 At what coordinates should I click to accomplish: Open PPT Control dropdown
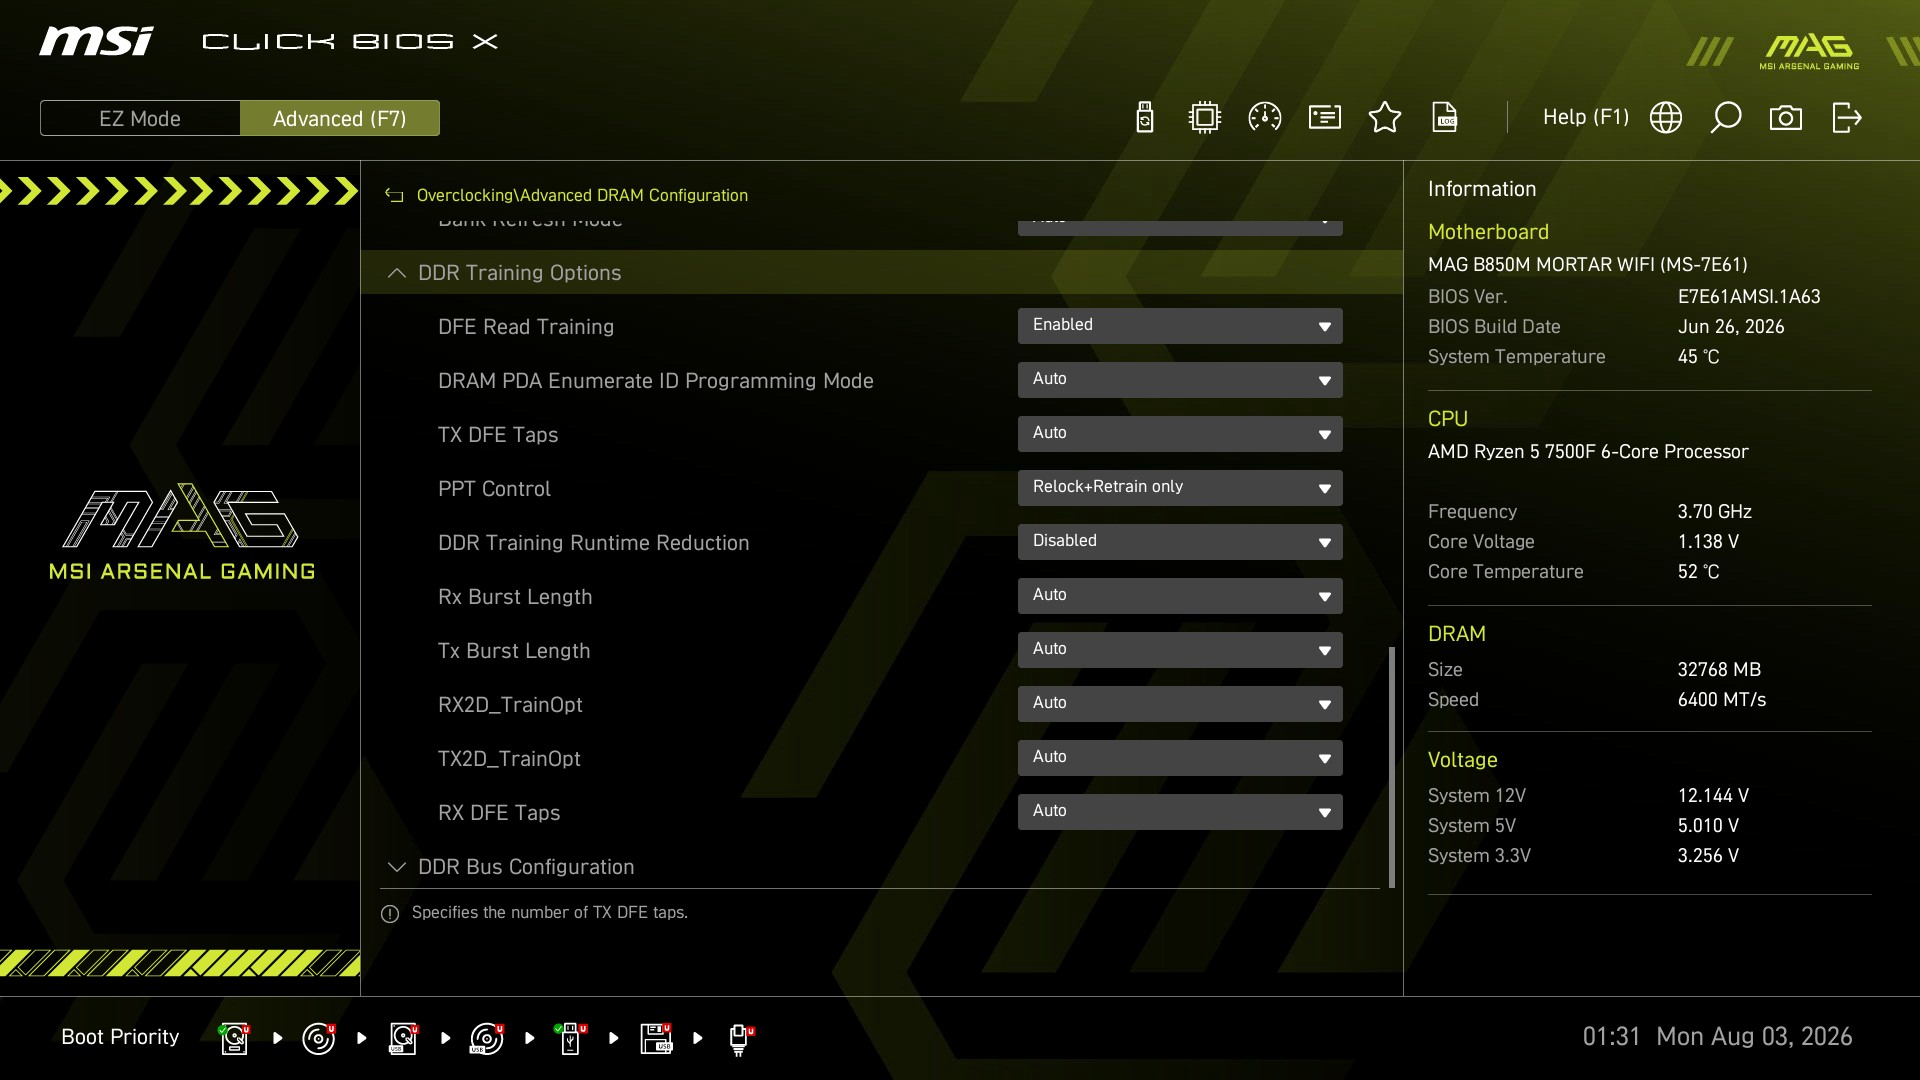(x=1180, y=488)
